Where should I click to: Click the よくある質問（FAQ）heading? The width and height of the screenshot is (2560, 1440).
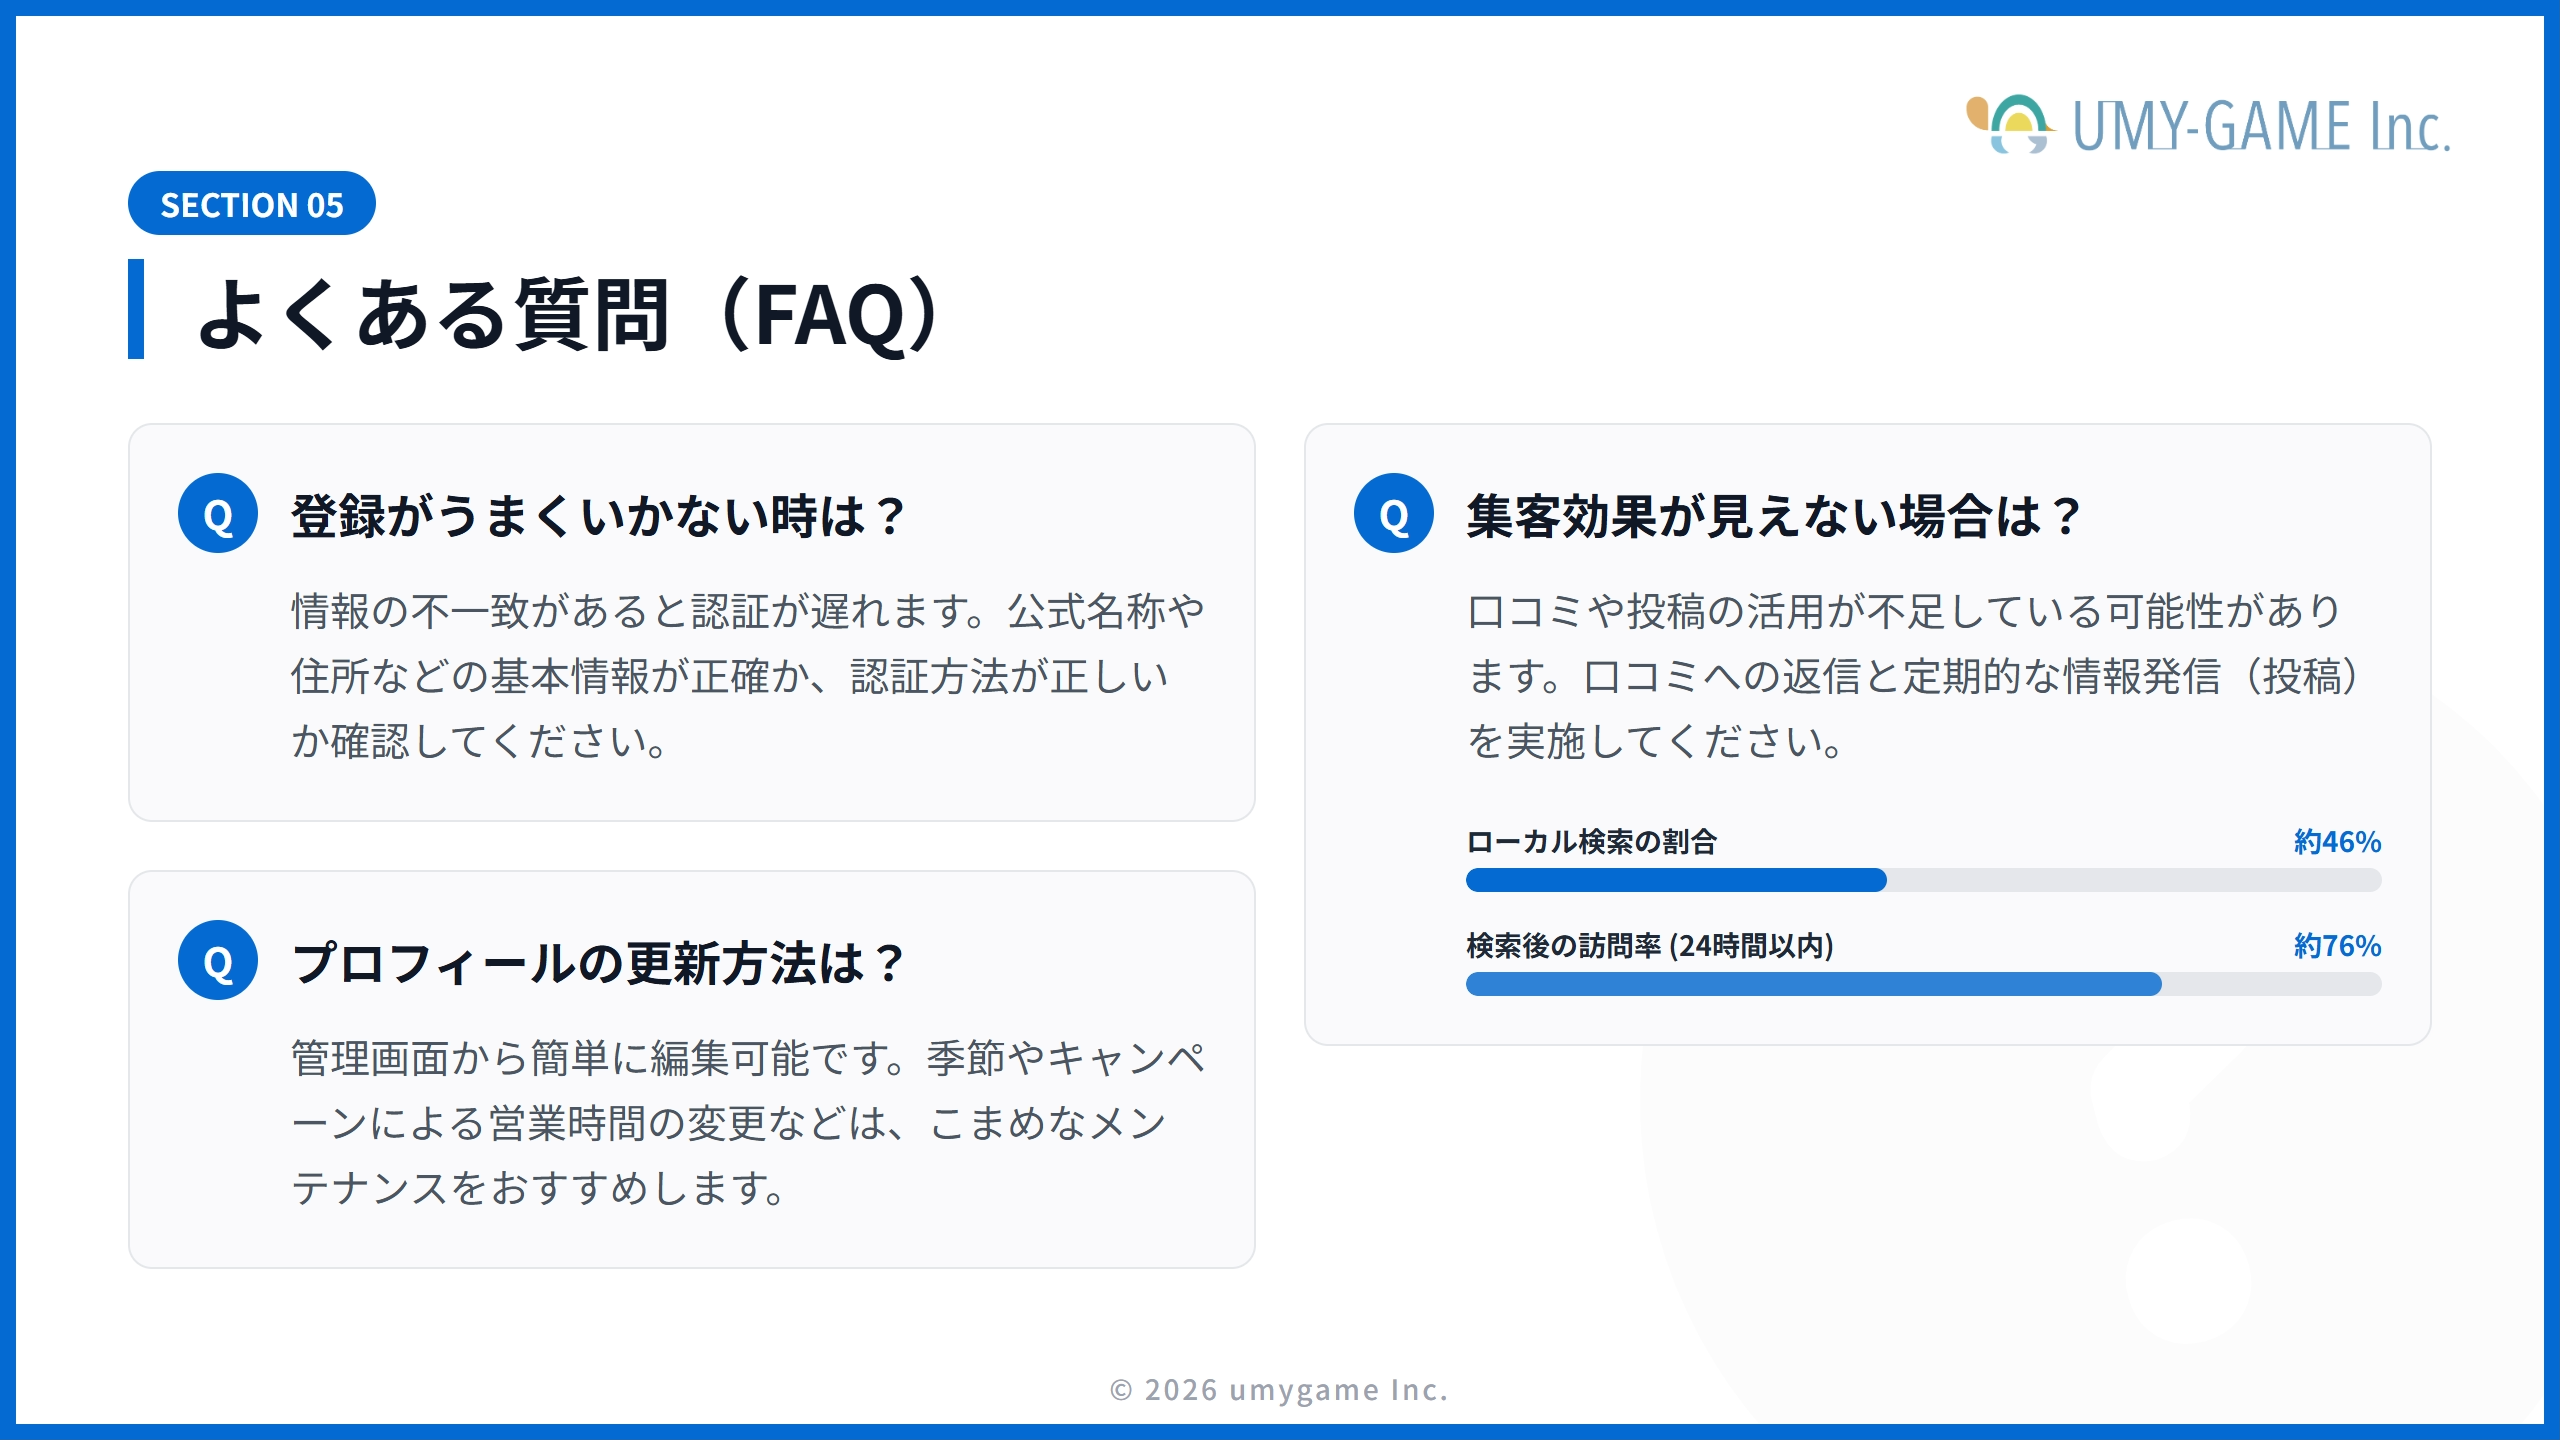tap(570, 314)
